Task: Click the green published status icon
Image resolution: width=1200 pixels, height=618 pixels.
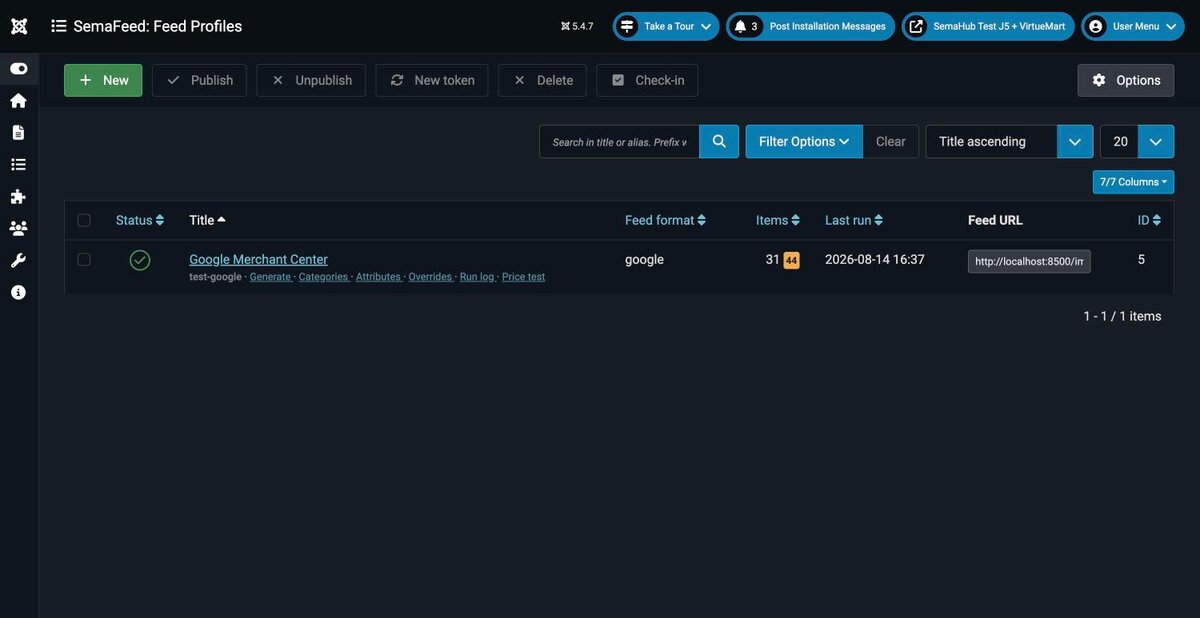Action: (140, 260)
